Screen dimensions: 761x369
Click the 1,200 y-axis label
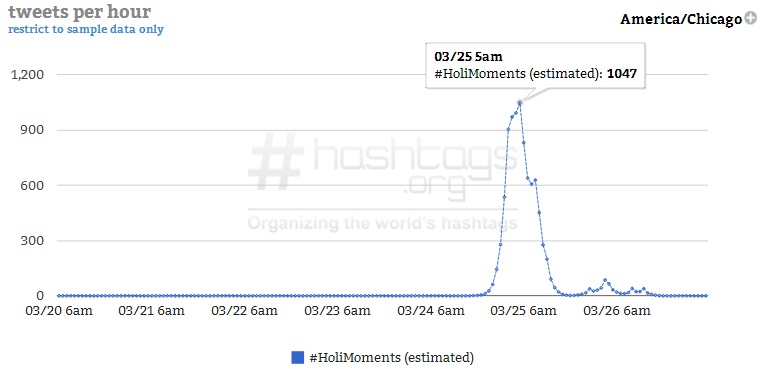point(28,75)
